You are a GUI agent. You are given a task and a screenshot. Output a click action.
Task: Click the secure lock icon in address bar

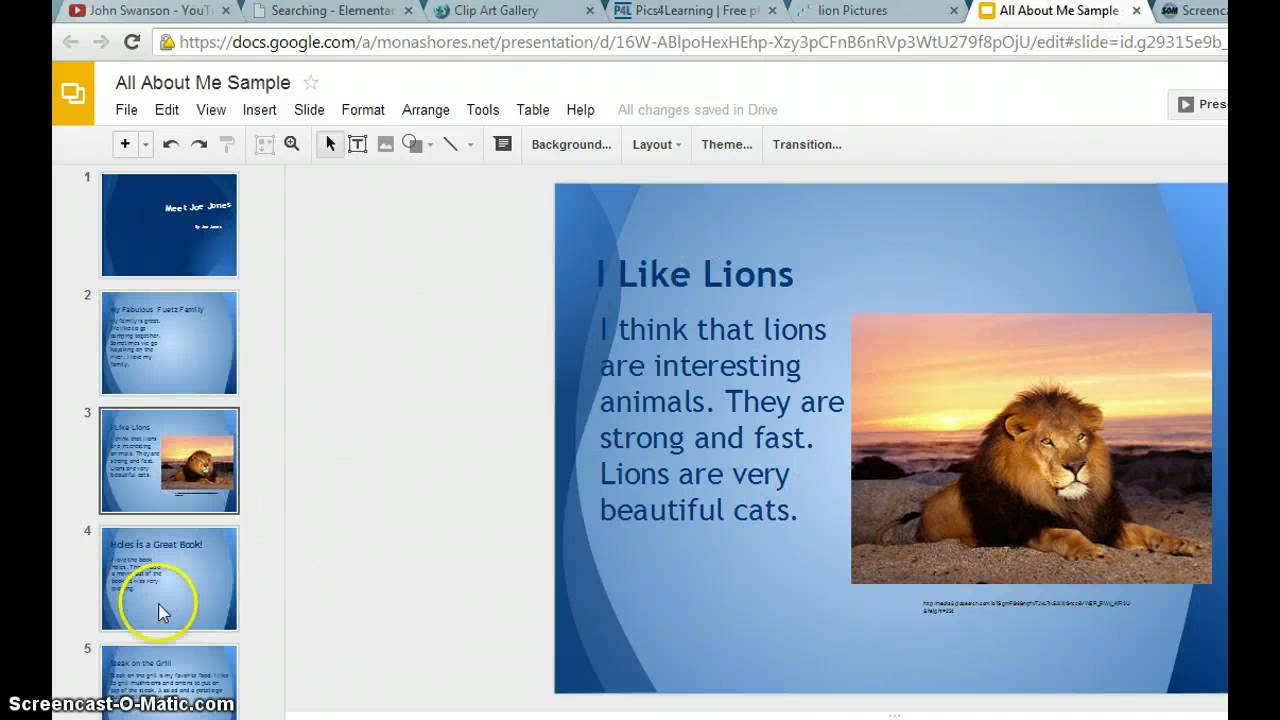tap(167, 43)
